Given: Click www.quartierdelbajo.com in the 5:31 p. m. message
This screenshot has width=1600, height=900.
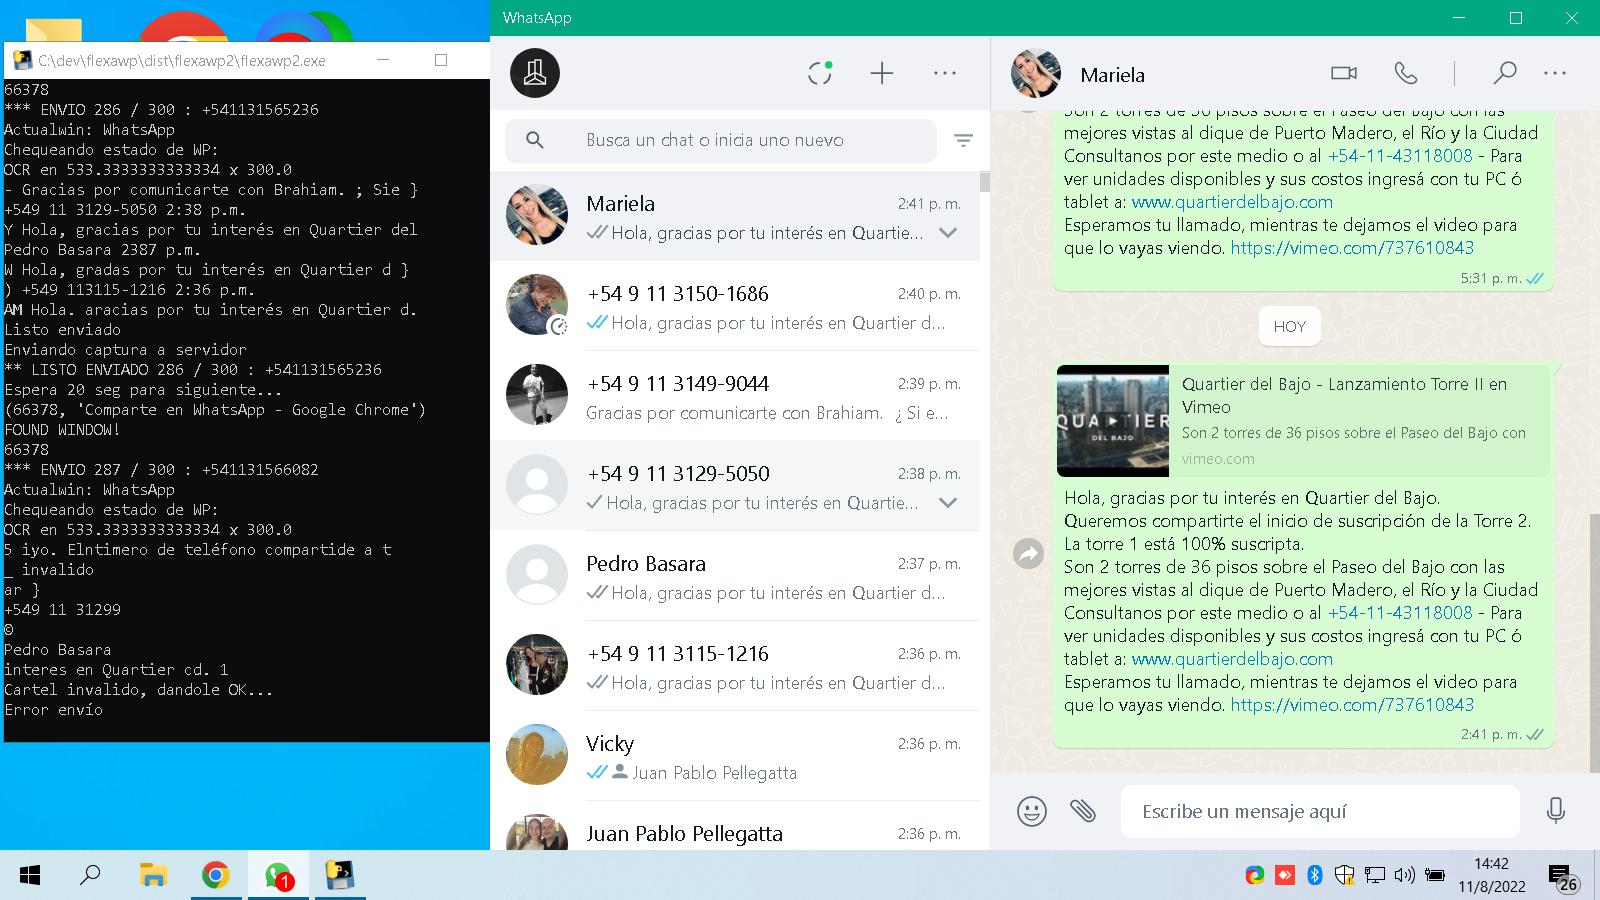Looking at the screenshot, I should 1232,202.
